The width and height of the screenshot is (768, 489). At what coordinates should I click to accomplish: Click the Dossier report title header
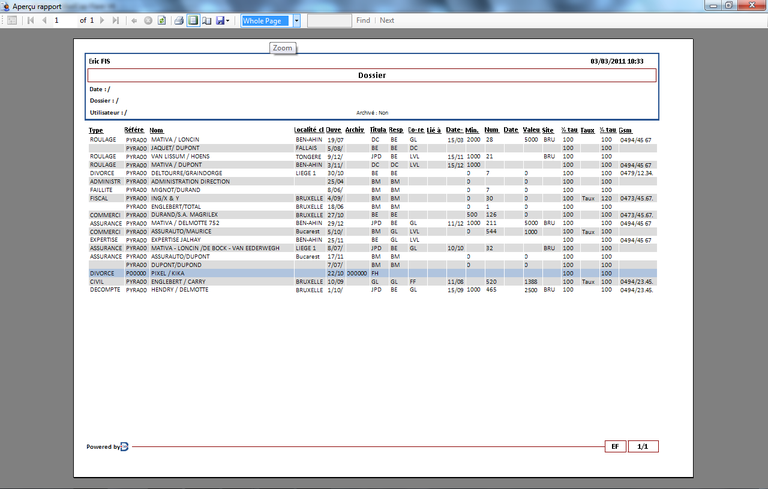[x=372, y=75]
